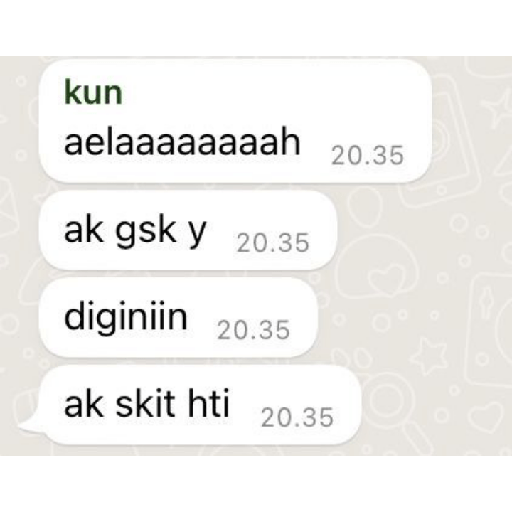Click the tail of the "ak skit hti" bubble
Viewport: 512px width, 512px height.
tap(29, 423)
